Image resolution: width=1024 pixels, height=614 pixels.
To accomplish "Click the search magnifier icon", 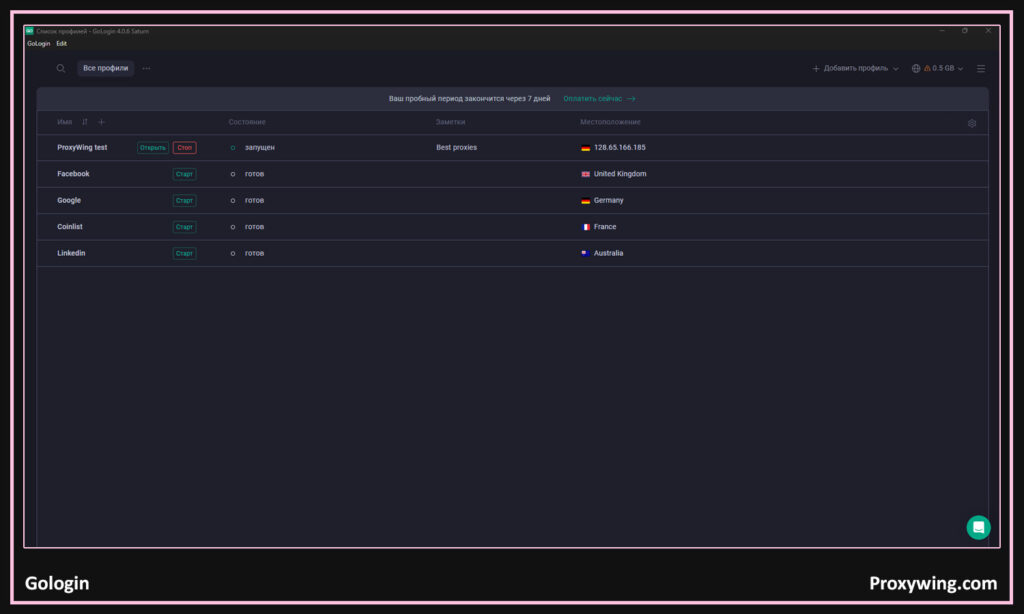I will pos(61,69).
